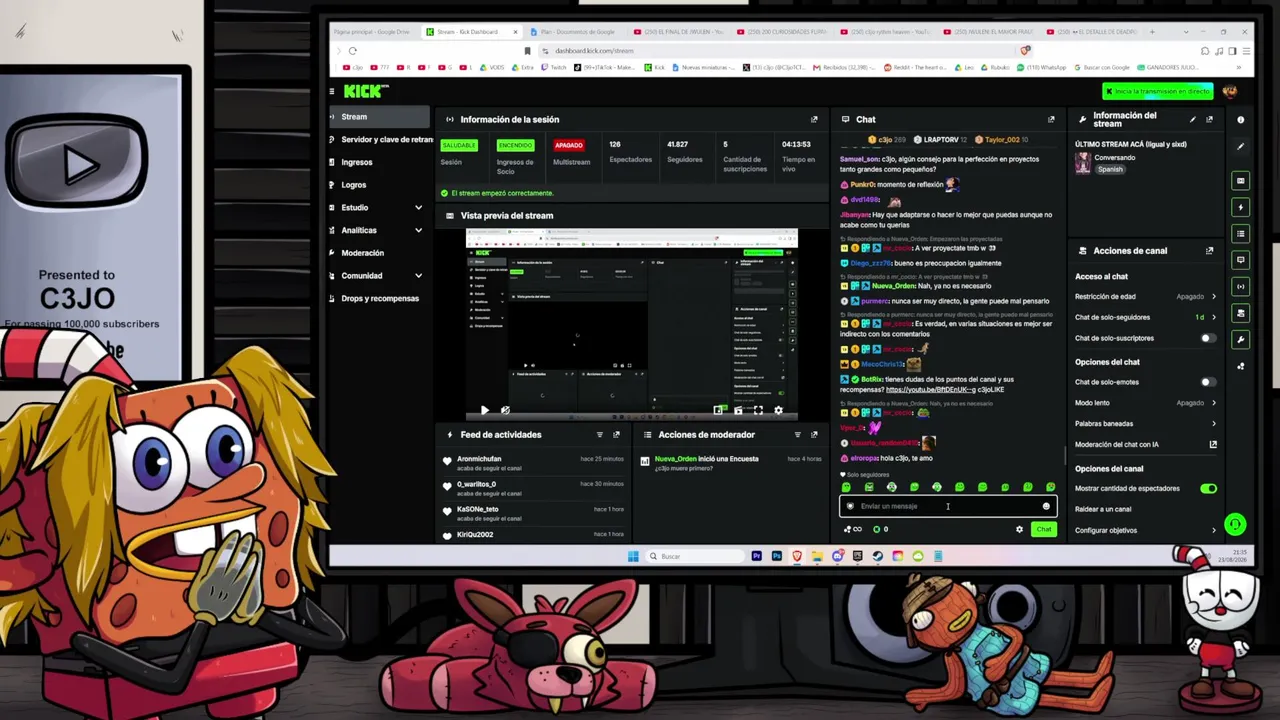Send message with the green Chat button
Screen dimensions: 1280x720
[x=1044, y=530]
